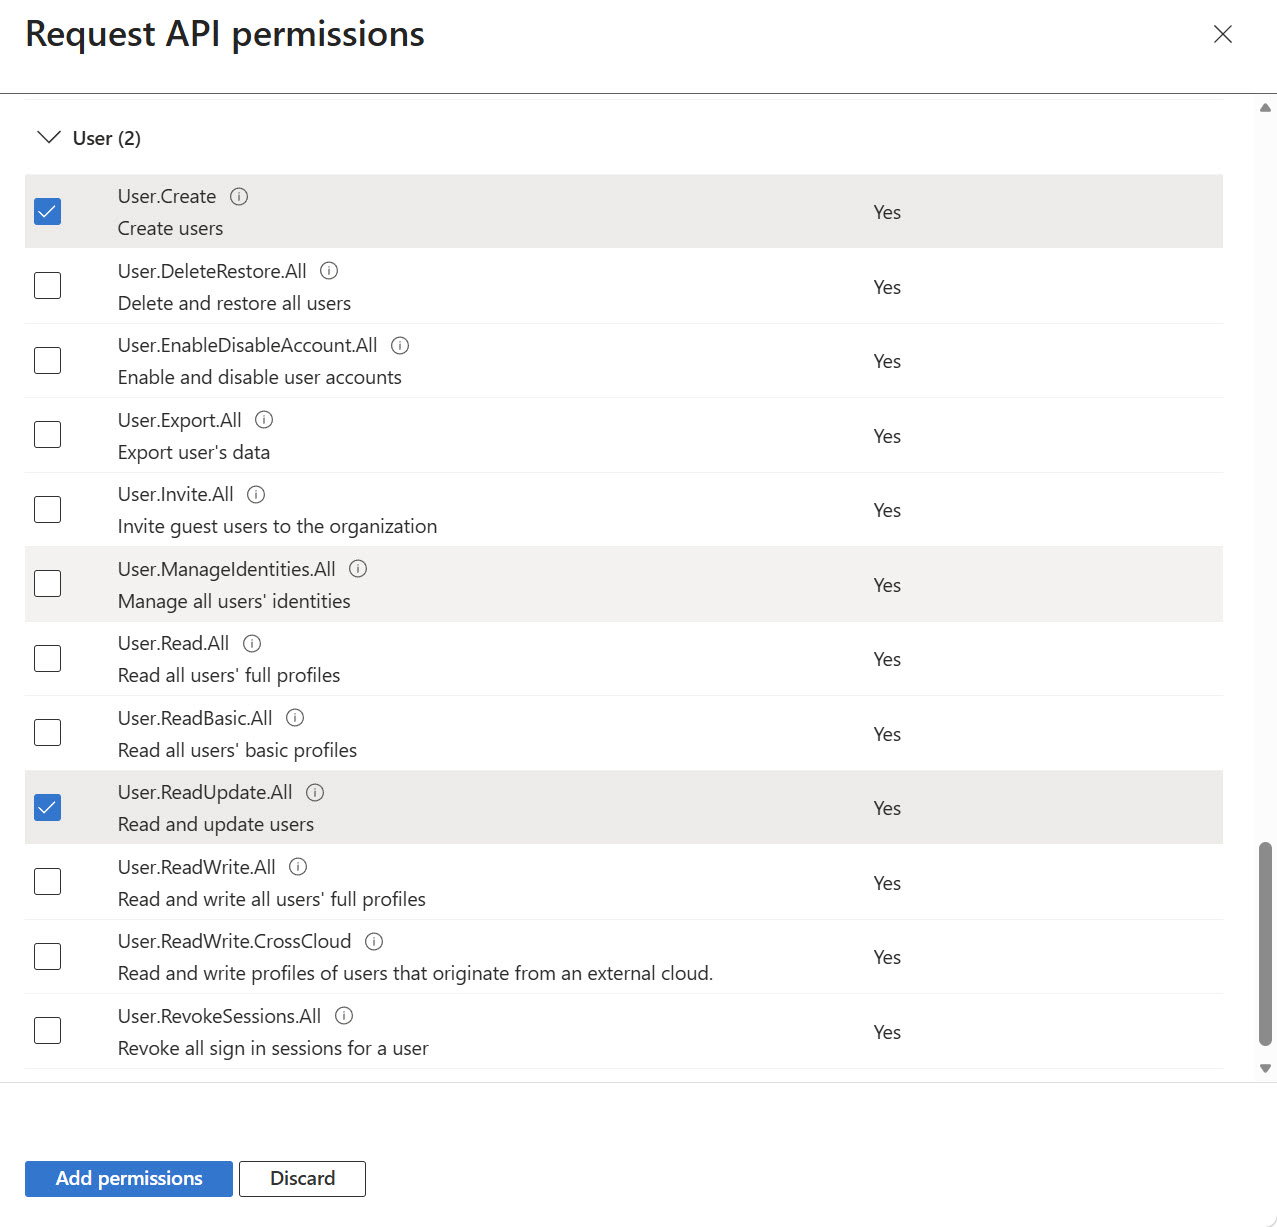Screen dimensions: 1277x1227
Task: Enable User.EnableDisableAccount.All checkbox
Action: click(47, 360)
